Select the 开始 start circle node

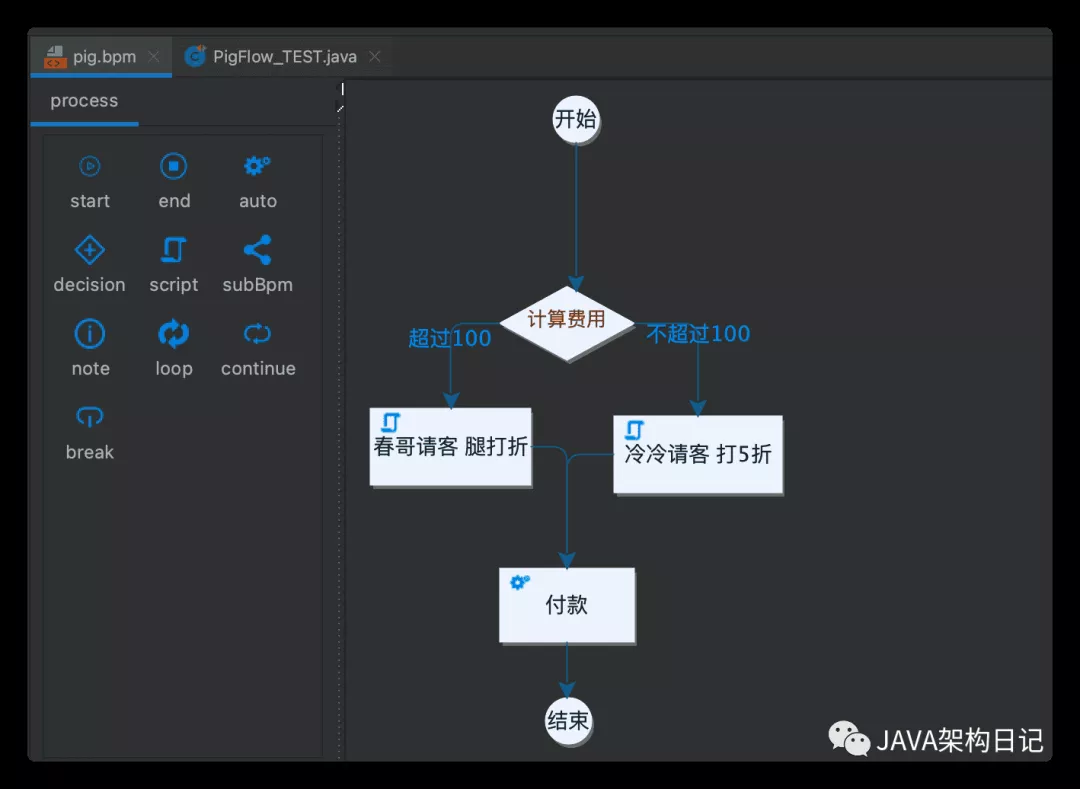[x=576, y=119]
